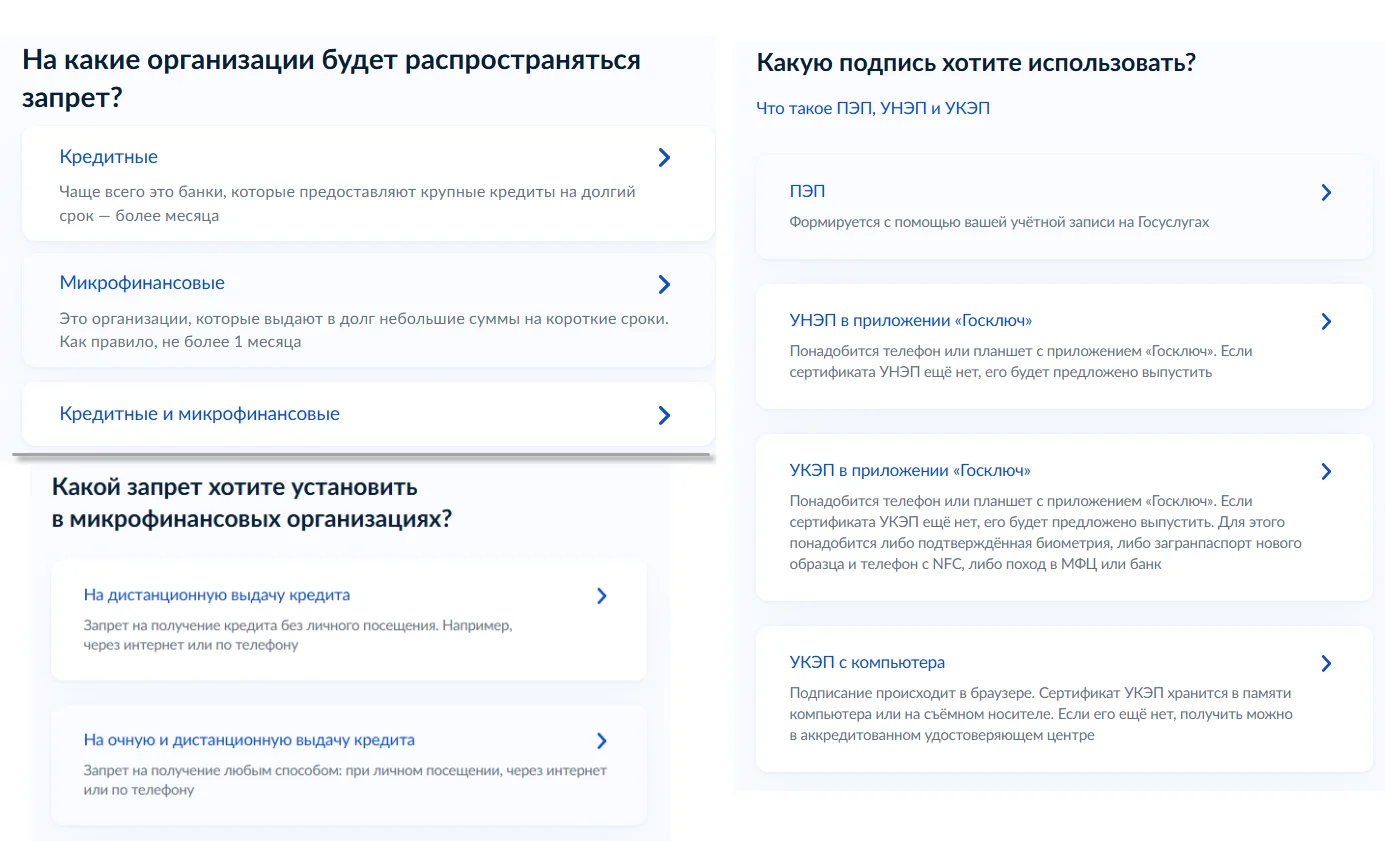Screen dimensions: 1385x841
Task: Click the chevron beside УНЭП в приложении «Госключ»
Action: coord(1326,322)
